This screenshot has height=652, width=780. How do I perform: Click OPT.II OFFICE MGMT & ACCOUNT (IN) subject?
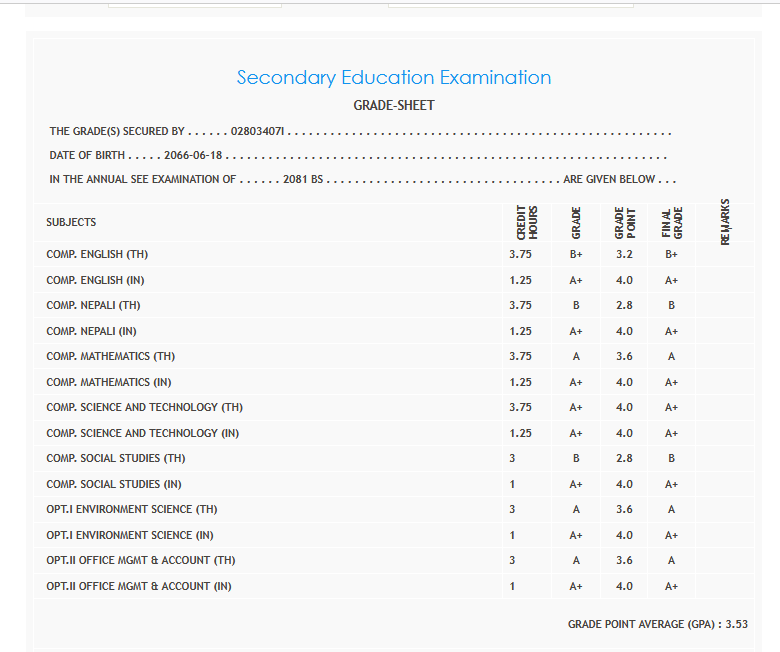pos(139,586)
